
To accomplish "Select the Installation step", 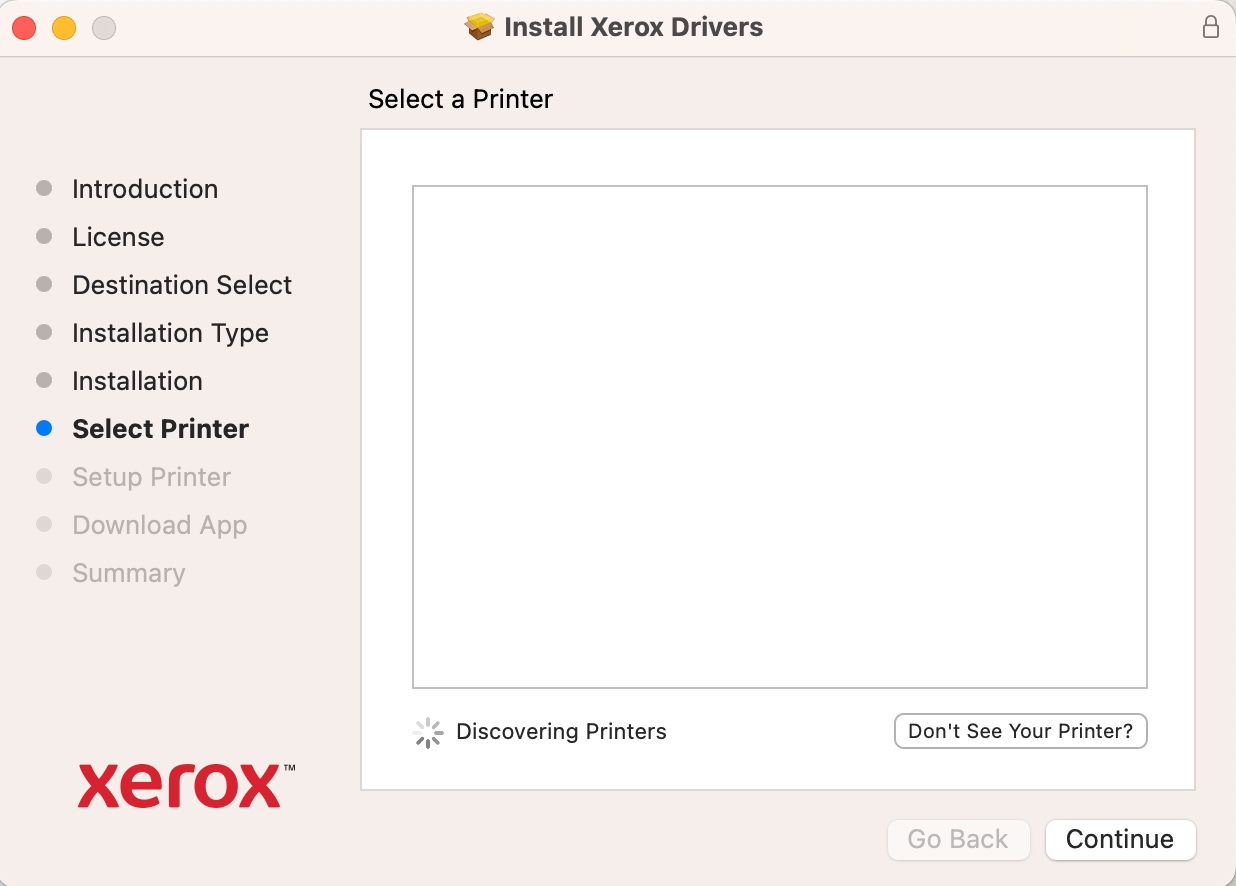I will click(137, 380).
